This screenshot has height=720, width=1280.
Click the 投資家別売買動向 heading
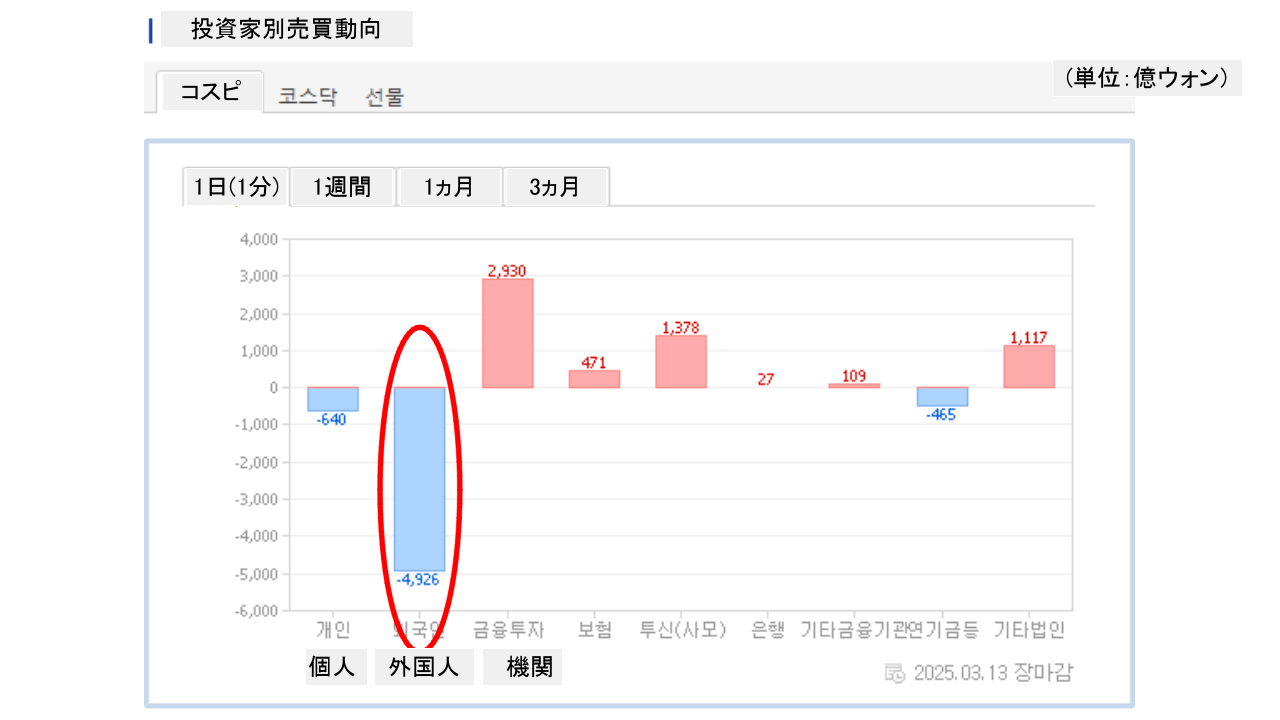pyautogui.click(x=286, y=29)
